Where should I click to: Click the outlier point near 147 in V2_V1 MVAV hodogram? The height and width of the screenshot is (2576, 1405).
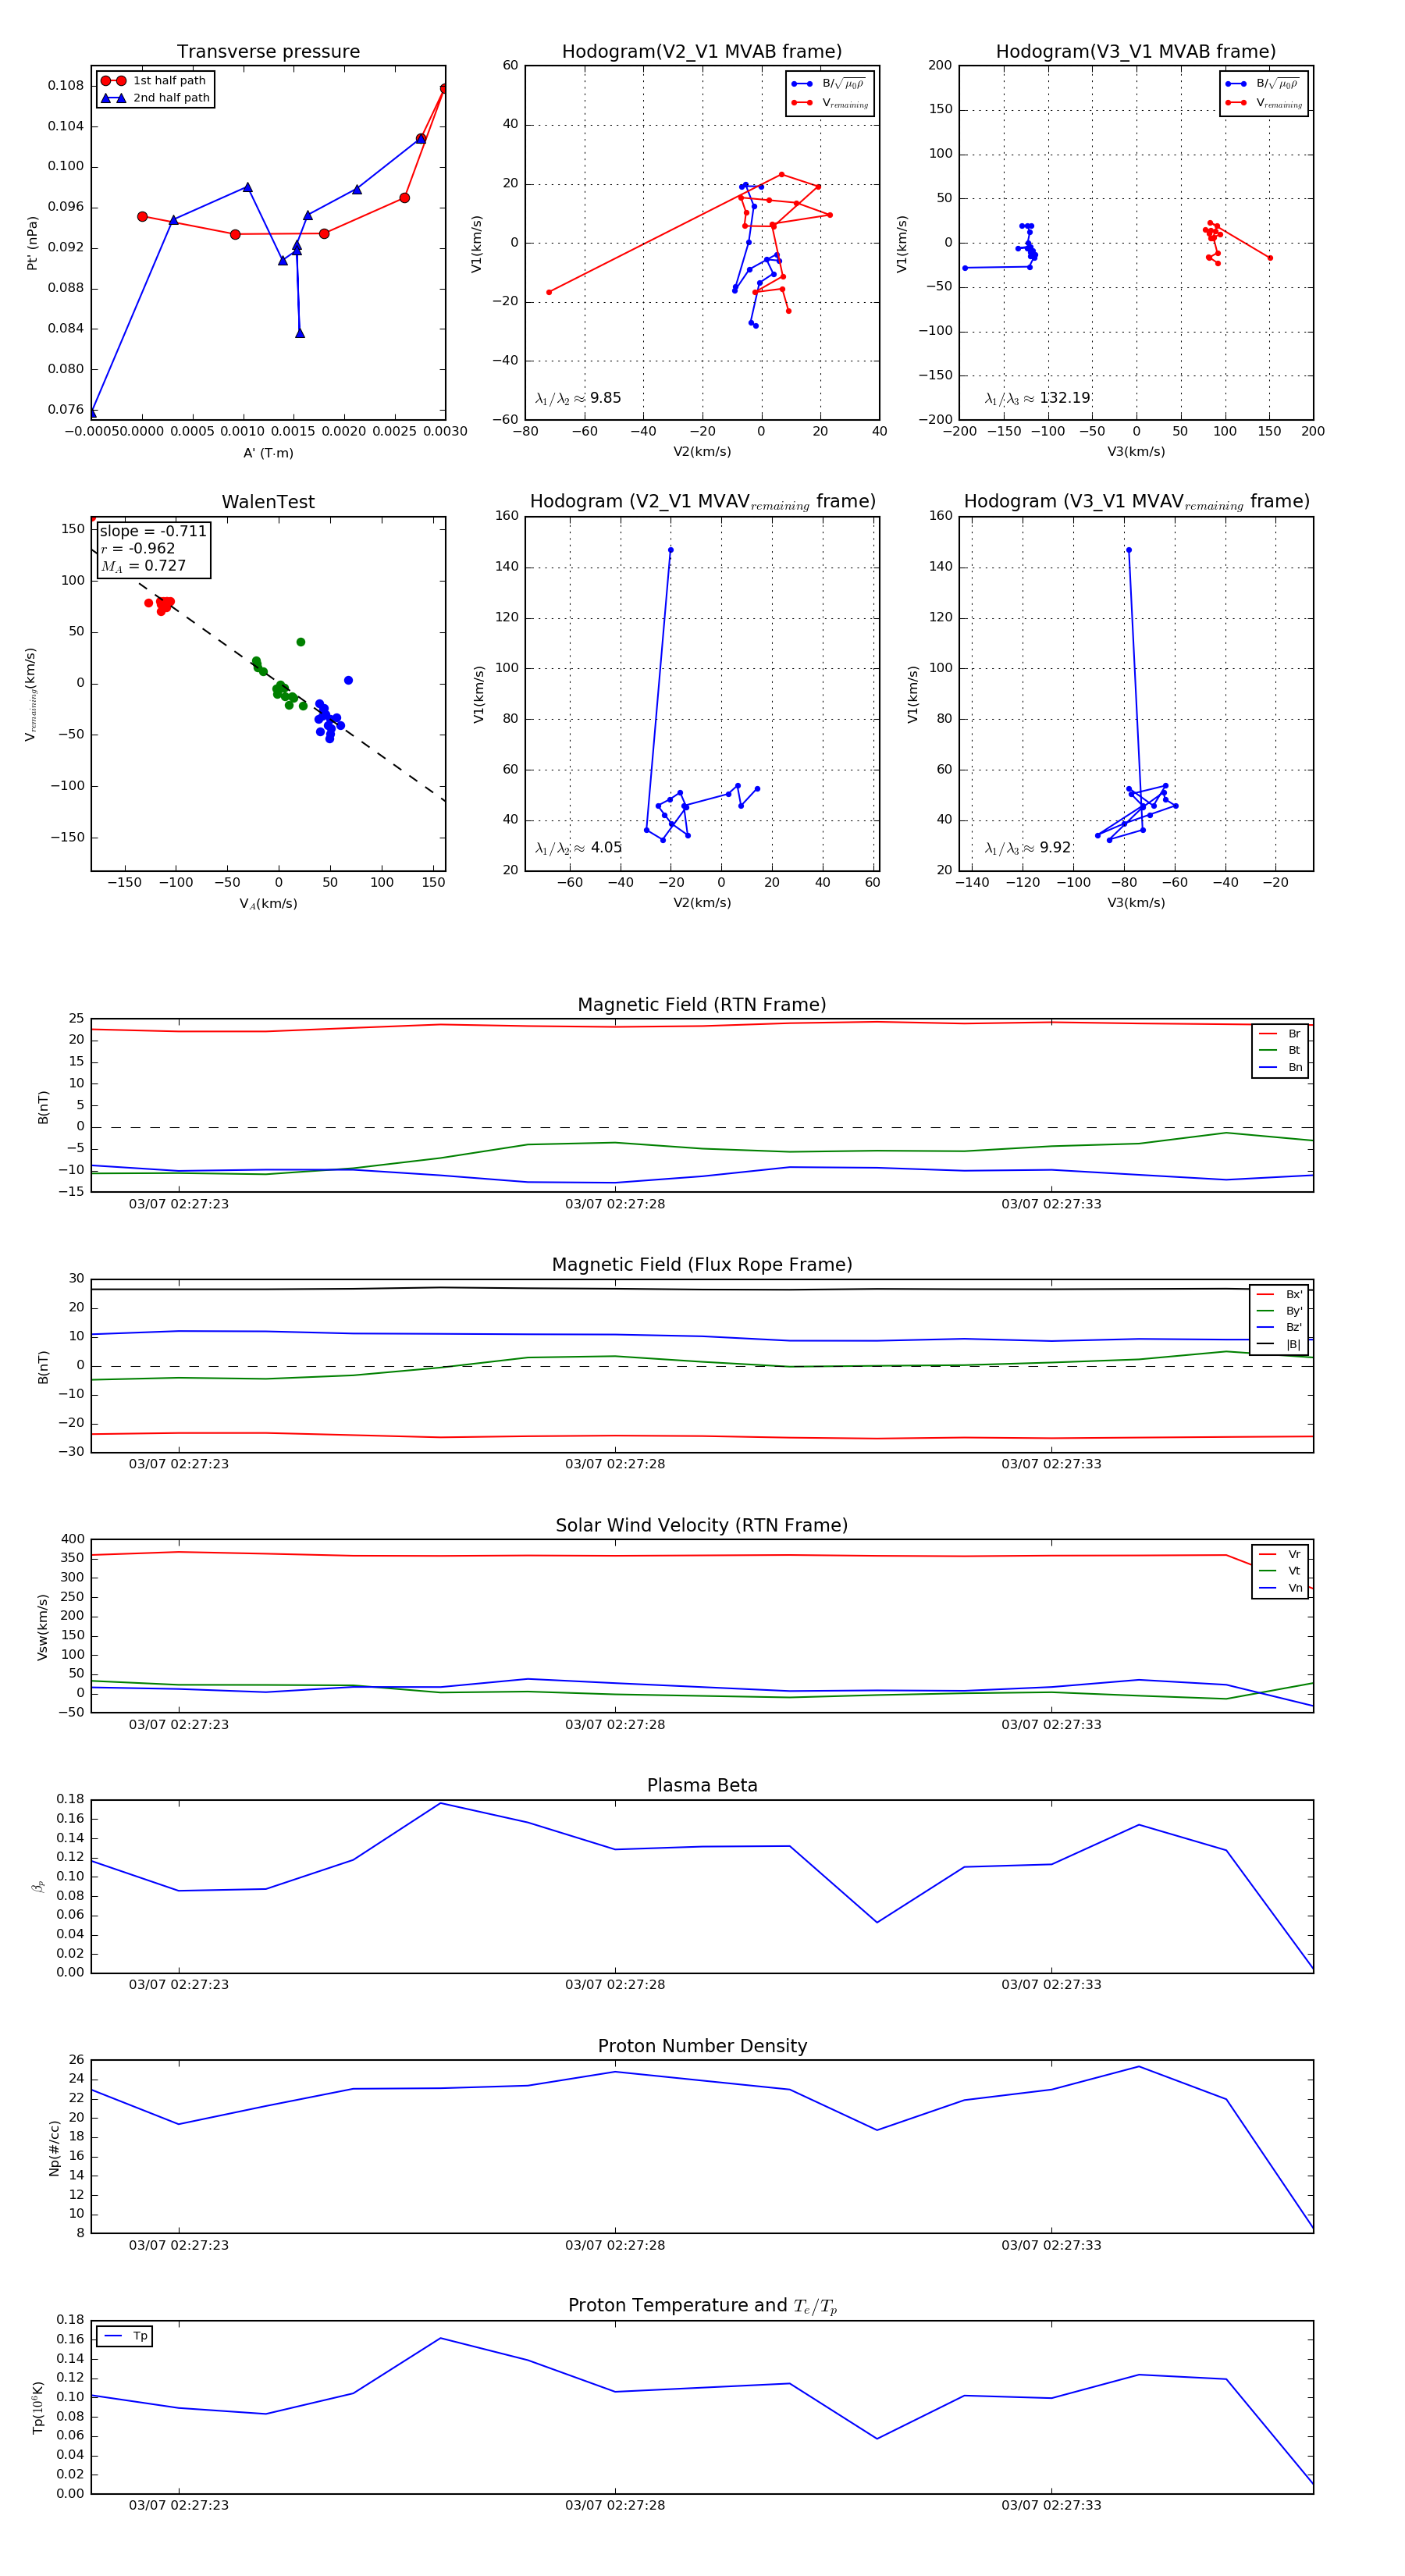coord(670,550)
